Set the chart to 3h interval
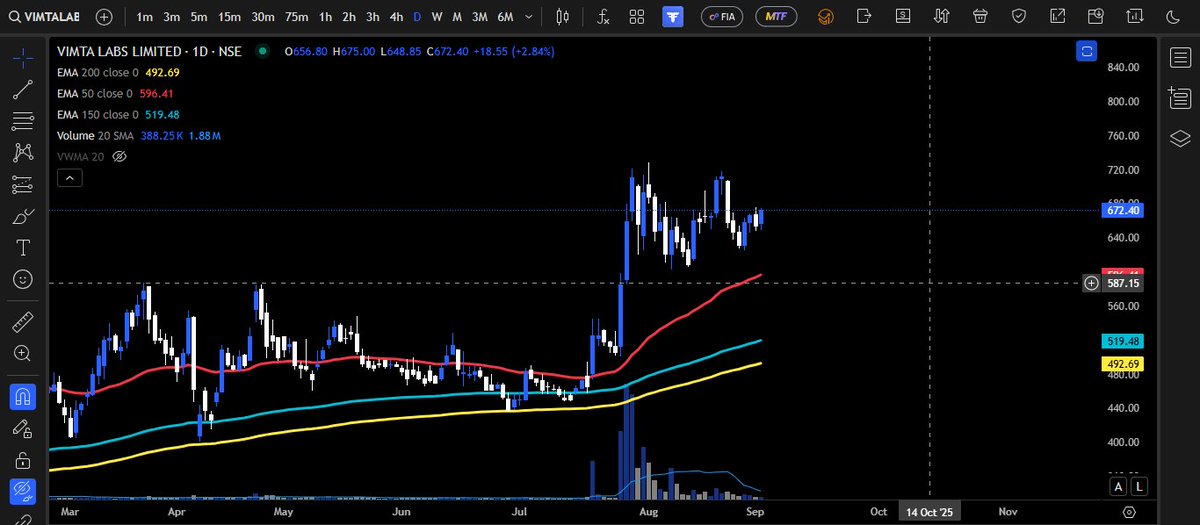 click(x=373, y=17)
